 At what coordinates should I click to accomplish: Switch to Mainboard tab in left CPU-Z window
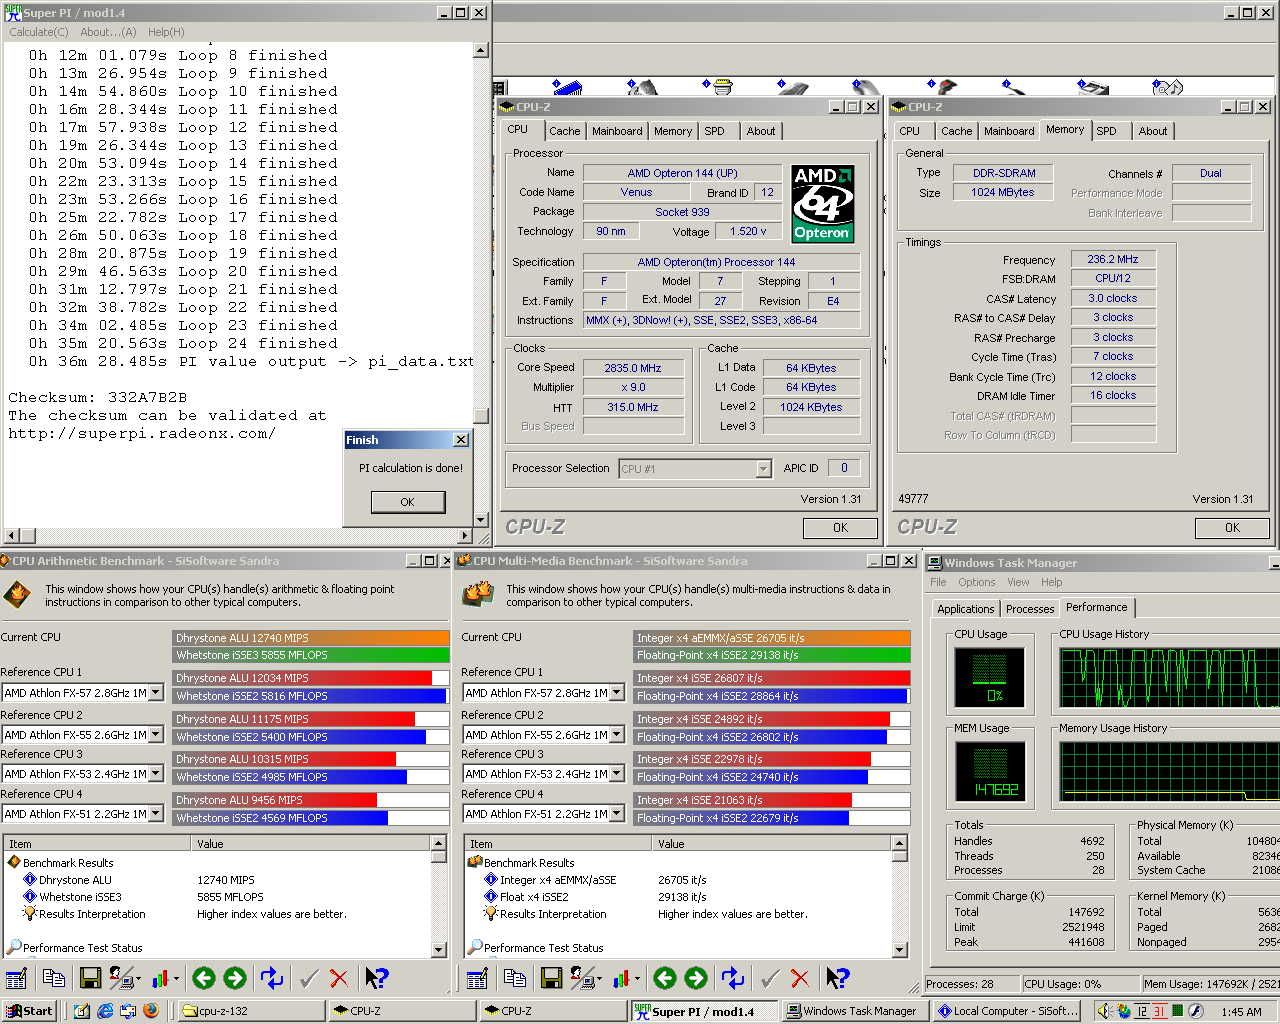[617, 131]
